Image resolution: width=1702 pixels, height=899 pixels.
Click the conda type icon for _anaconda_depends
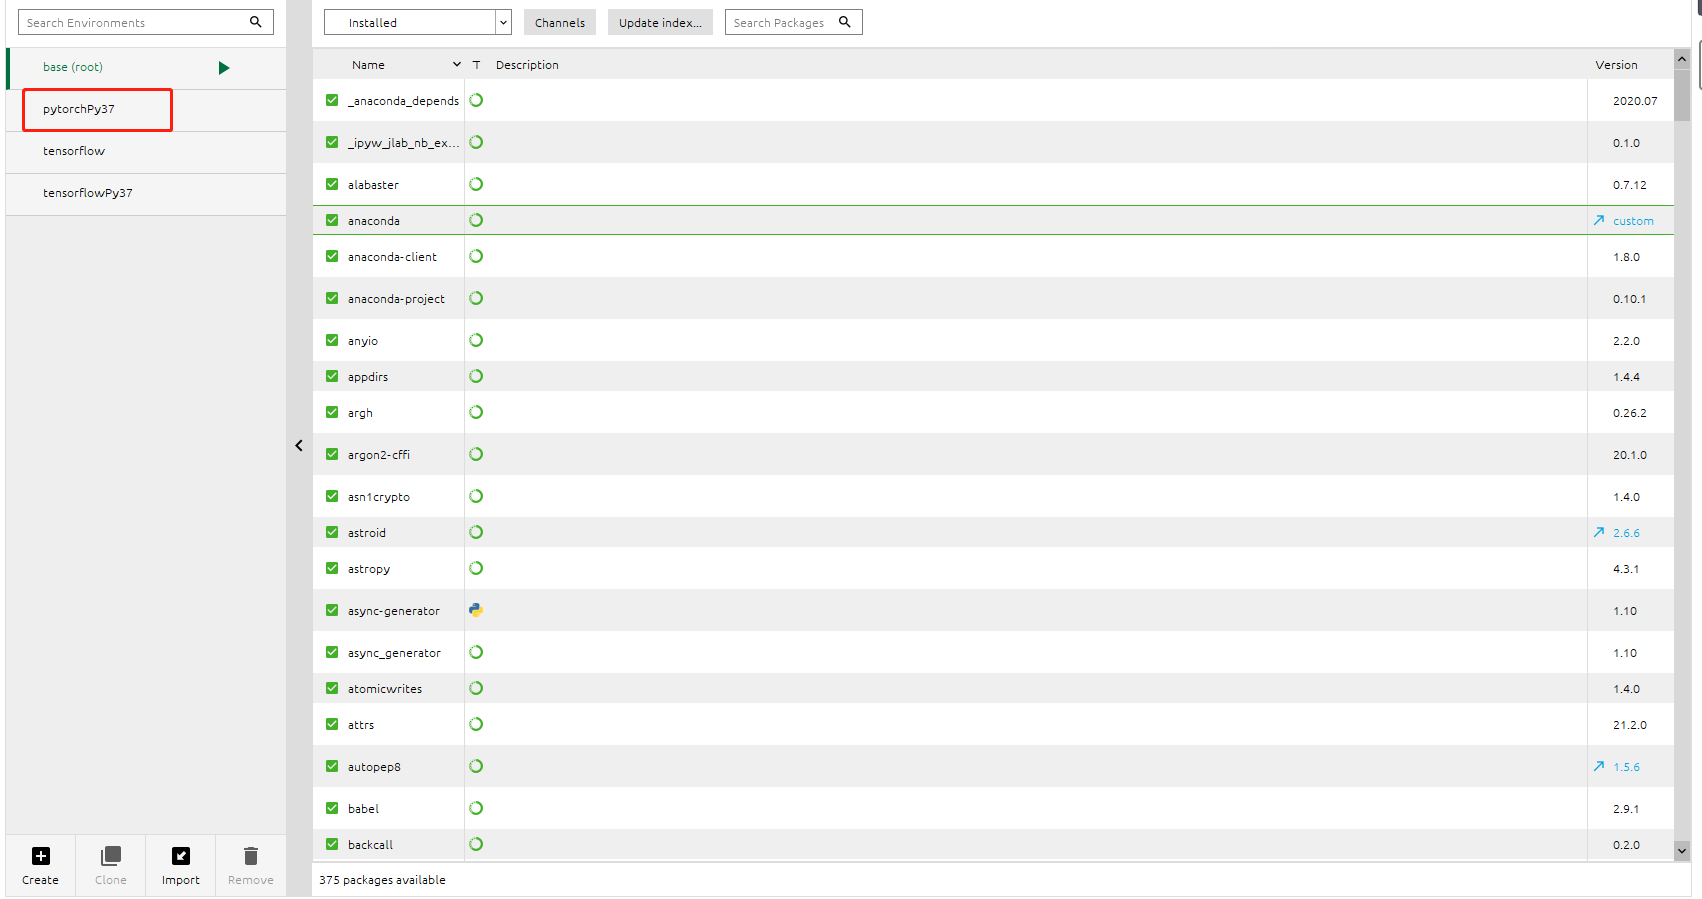pos(476,100)
